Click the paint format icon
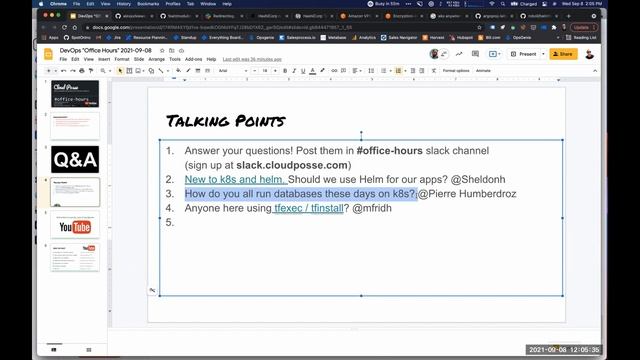Viewport: 640px width, 360px height. coord(91,71)
